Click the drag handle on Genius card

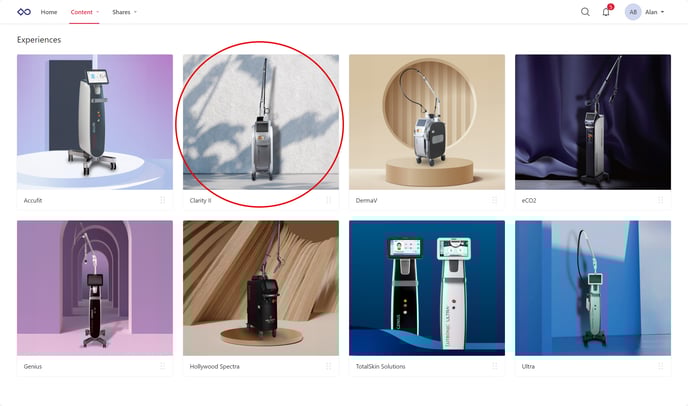click(x=162, y=366)
